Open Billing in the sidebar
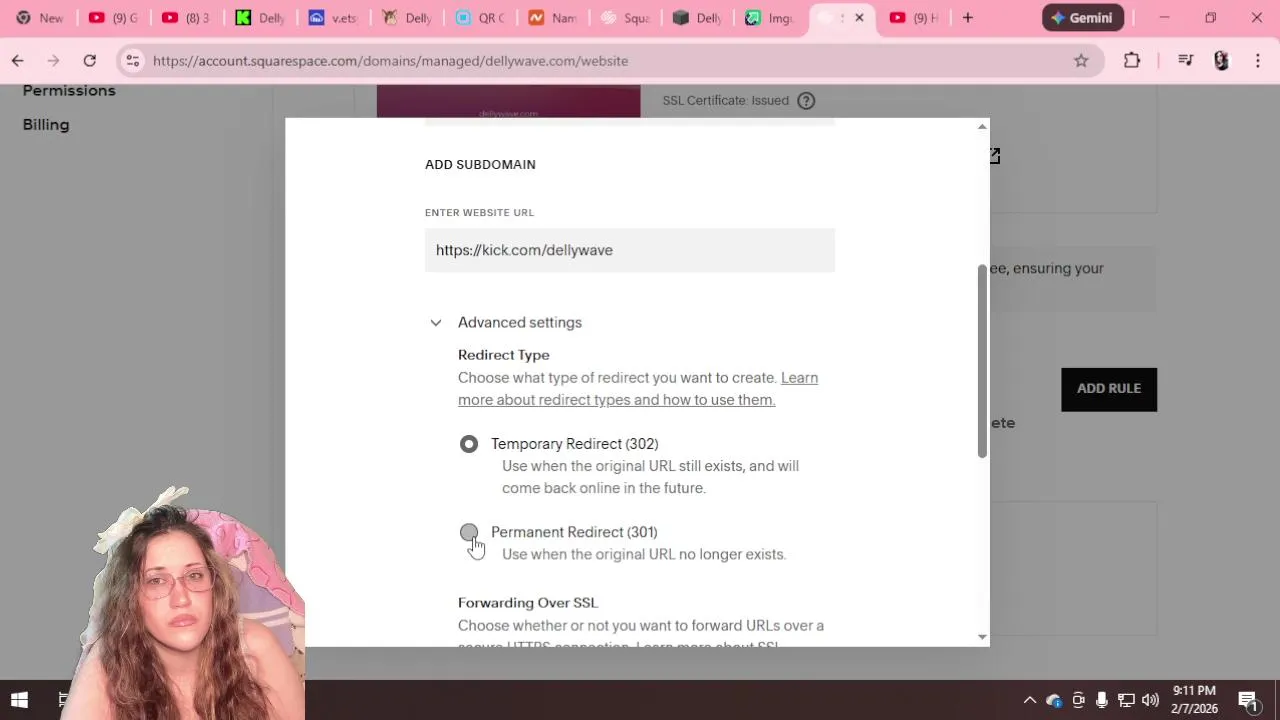 coord(46,125)
